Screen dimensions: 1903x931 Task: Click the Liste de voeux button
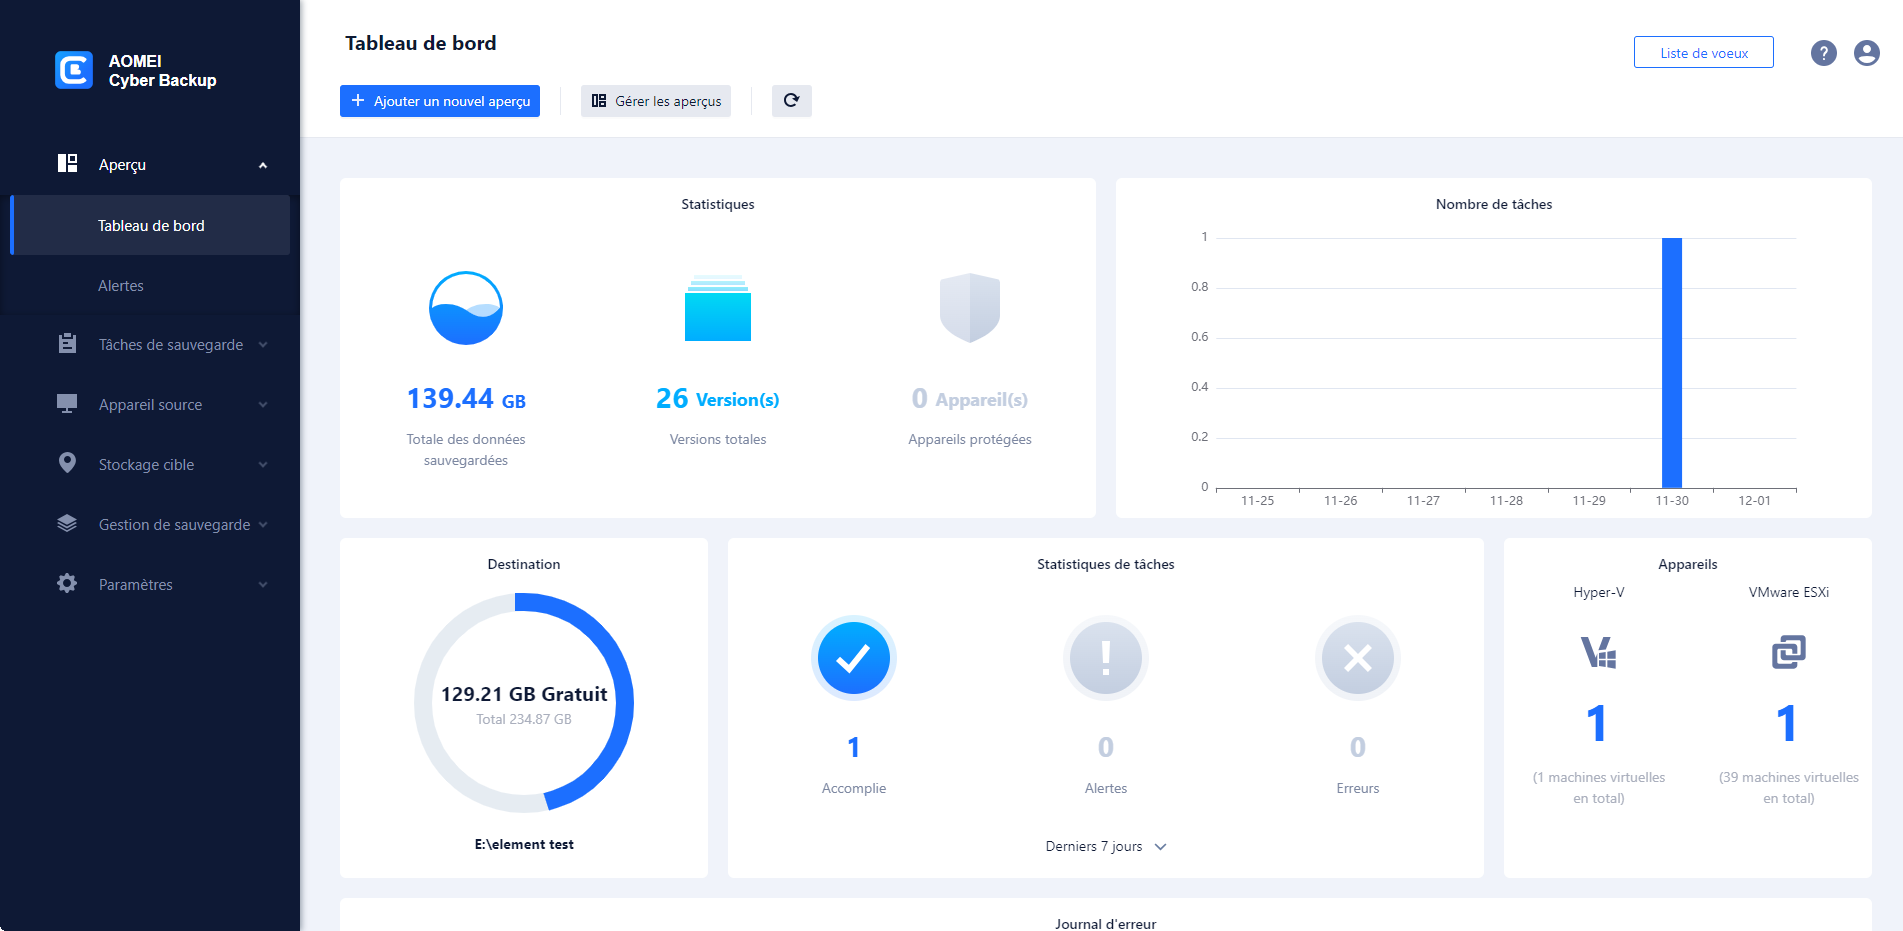(1703, 53)
